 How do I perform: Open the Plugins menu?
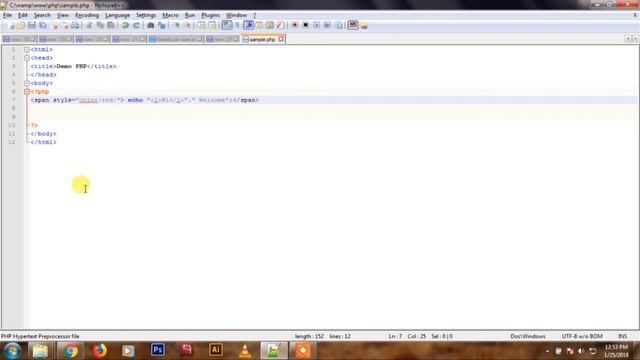point(211,15)
